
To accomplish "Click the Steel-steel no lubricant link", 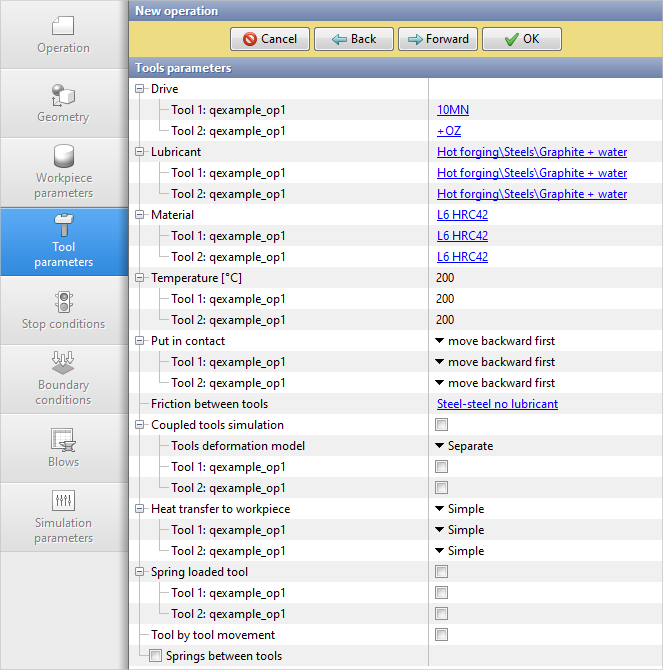I will 497,404.
